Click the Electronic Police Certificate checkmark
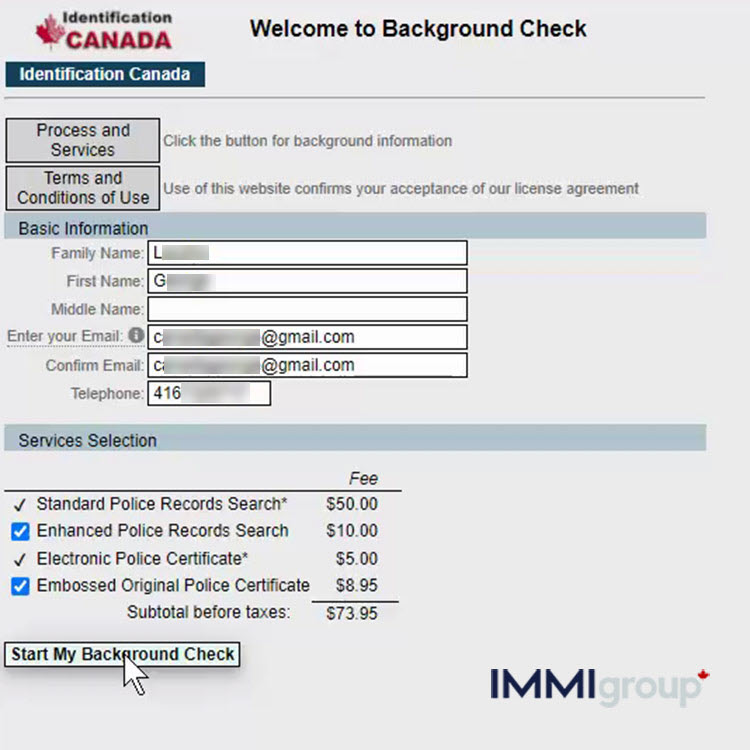 (20, 559)
